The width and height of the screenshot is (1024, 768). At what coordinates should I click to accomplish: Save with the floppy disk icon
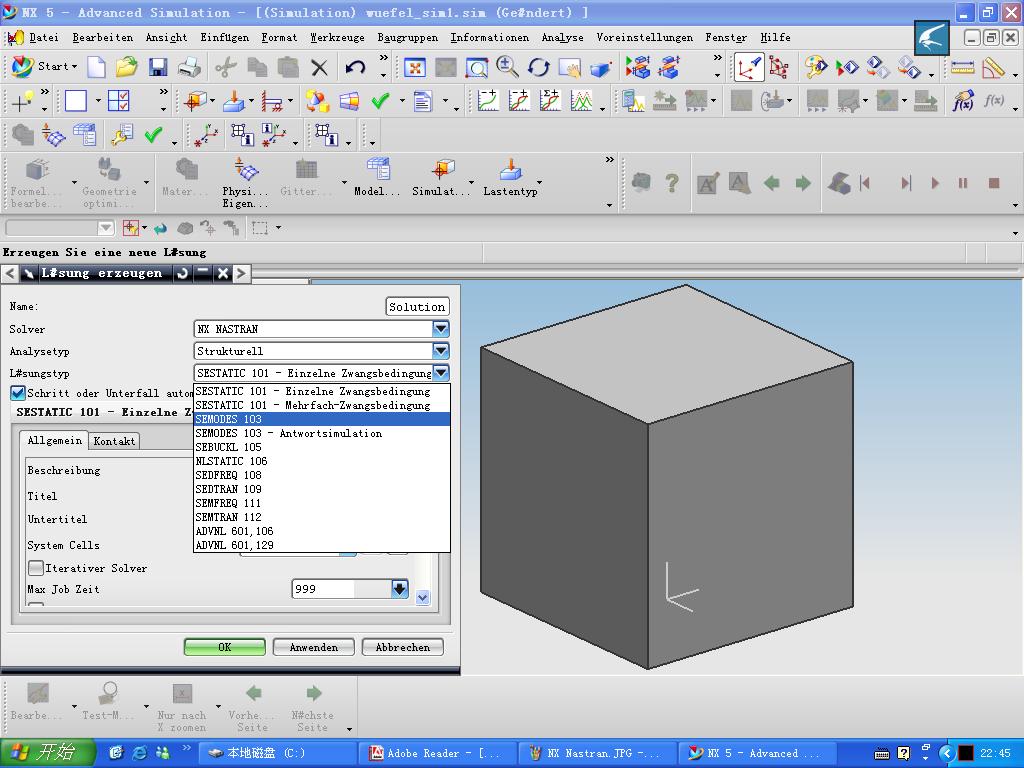158,67
